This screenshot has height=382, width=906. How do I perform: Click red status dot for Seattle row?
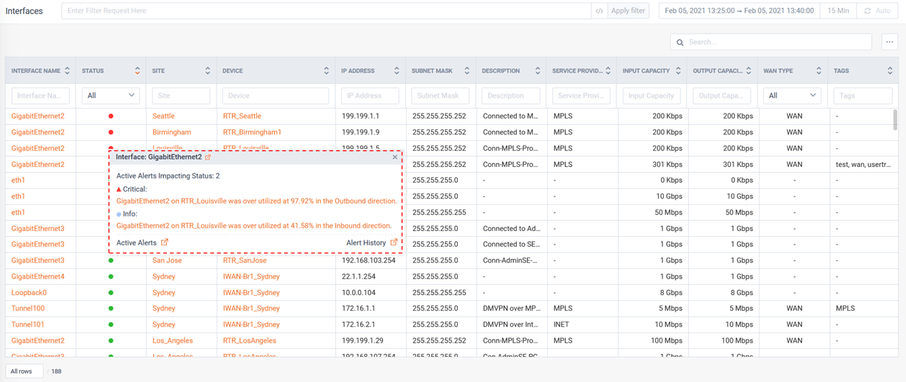(111, 116)
